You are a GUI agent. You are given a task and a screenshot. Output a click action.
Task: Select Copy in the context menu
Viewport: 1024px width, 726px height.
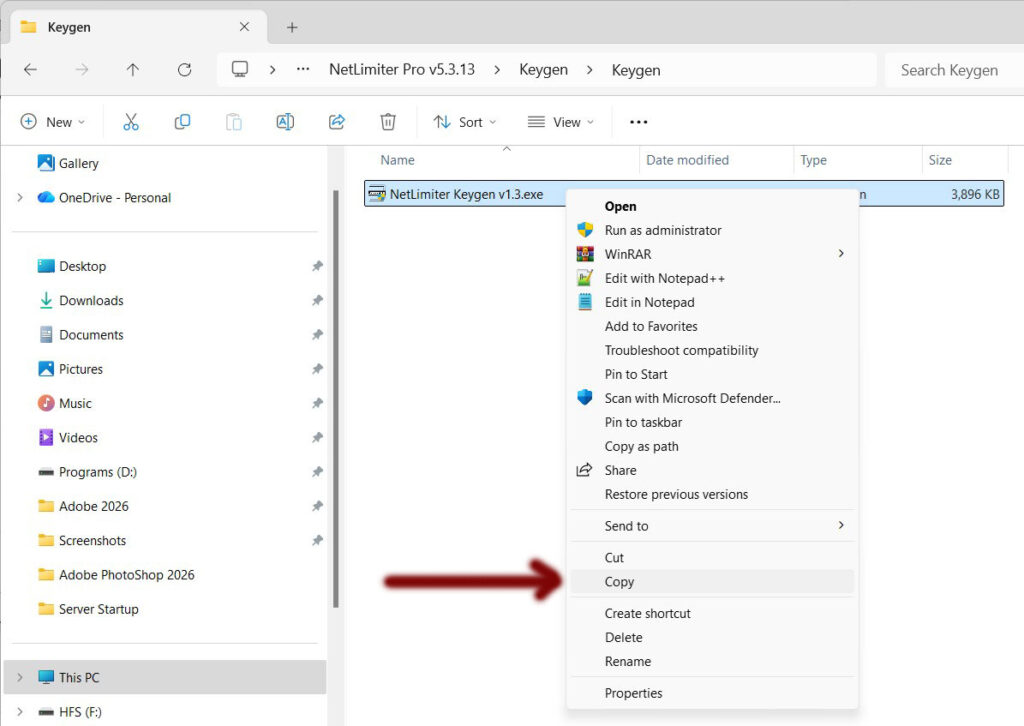tap(619, 582)
